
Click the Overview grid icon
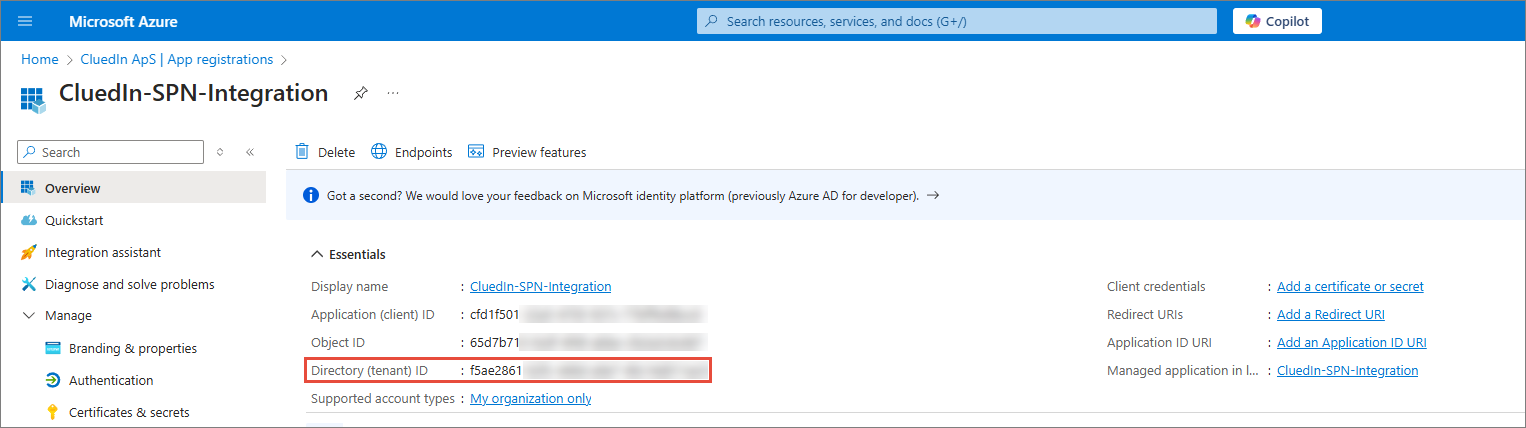[x=28, y=188]
